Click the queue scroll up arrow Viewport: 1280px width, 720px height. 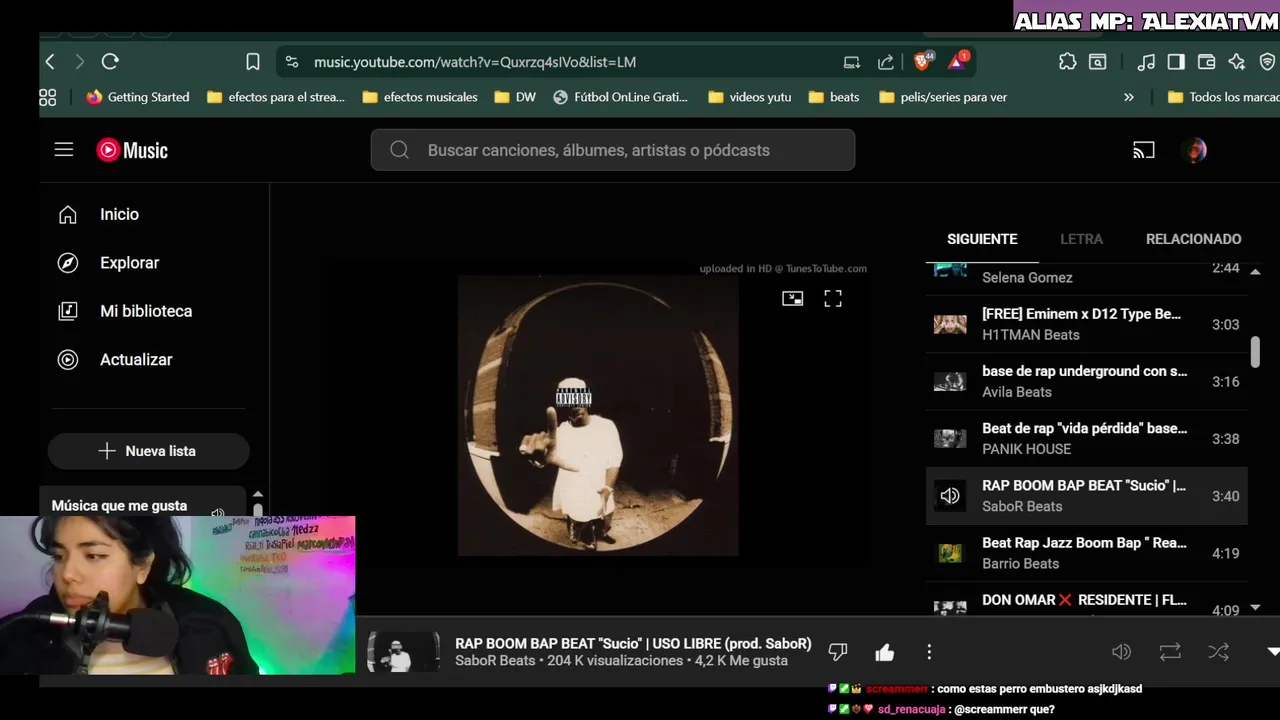tap(1255, 271)
